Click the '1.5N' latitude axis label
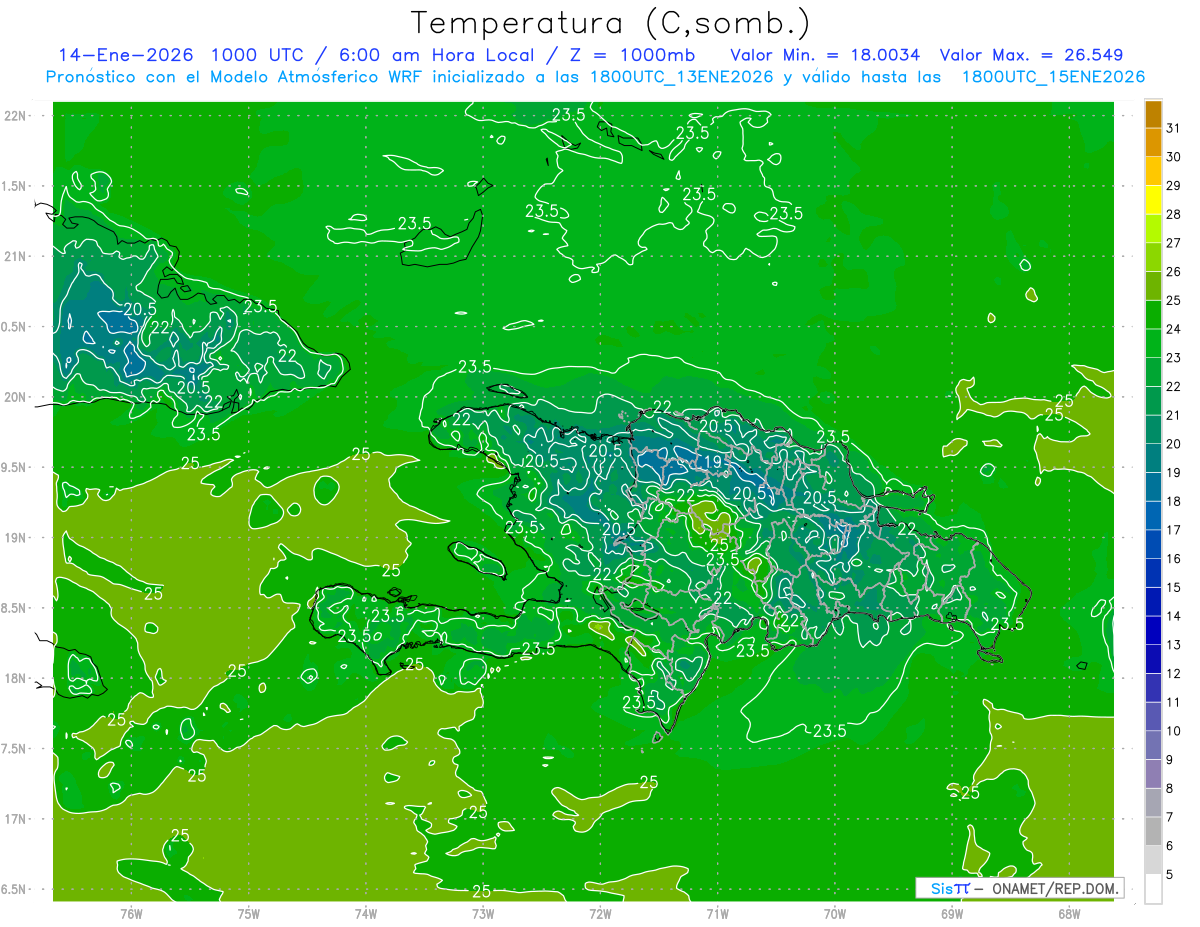Viewport: 1200px width, 927px height. [15, 186]
